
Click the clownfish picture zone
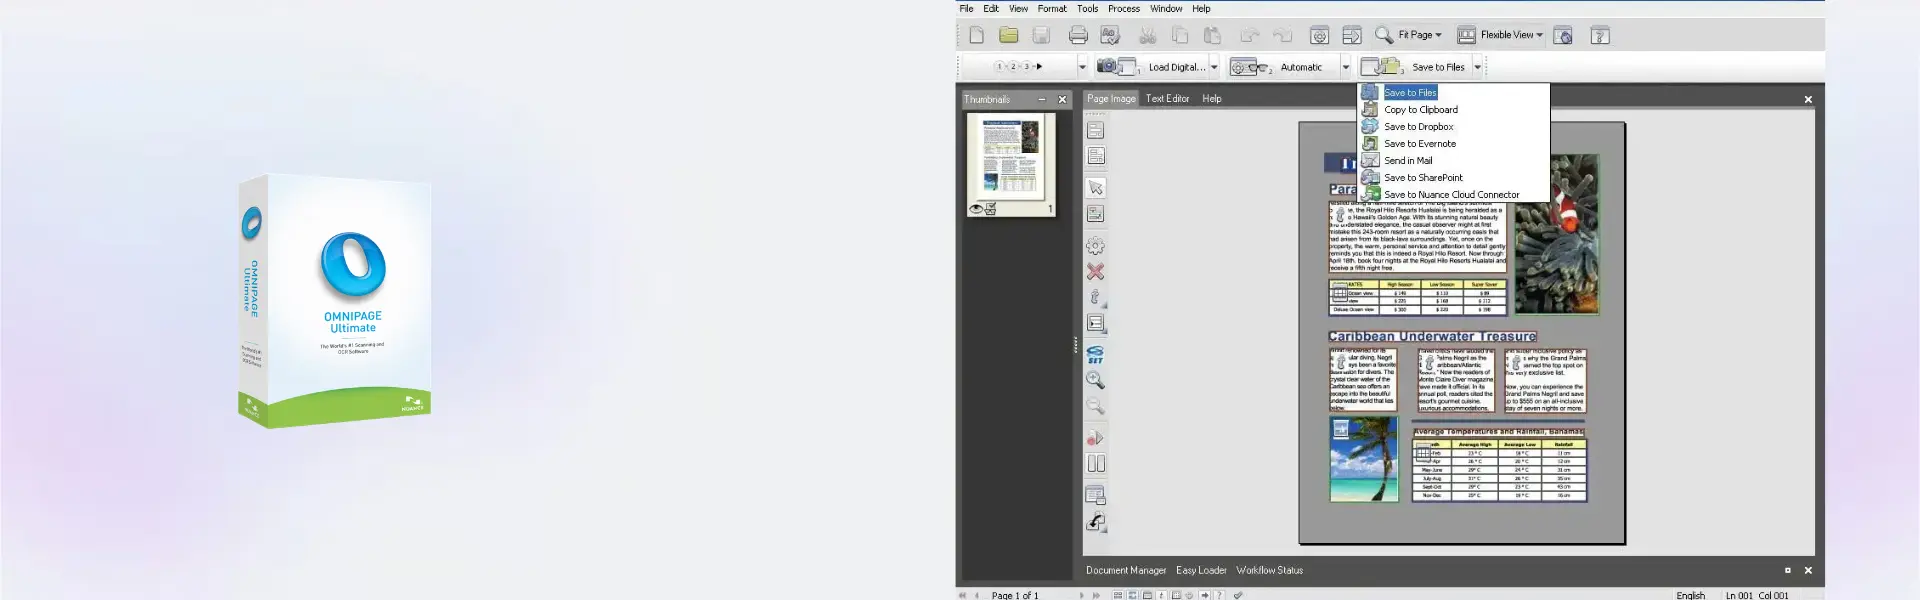click(x=1556, y=234)
